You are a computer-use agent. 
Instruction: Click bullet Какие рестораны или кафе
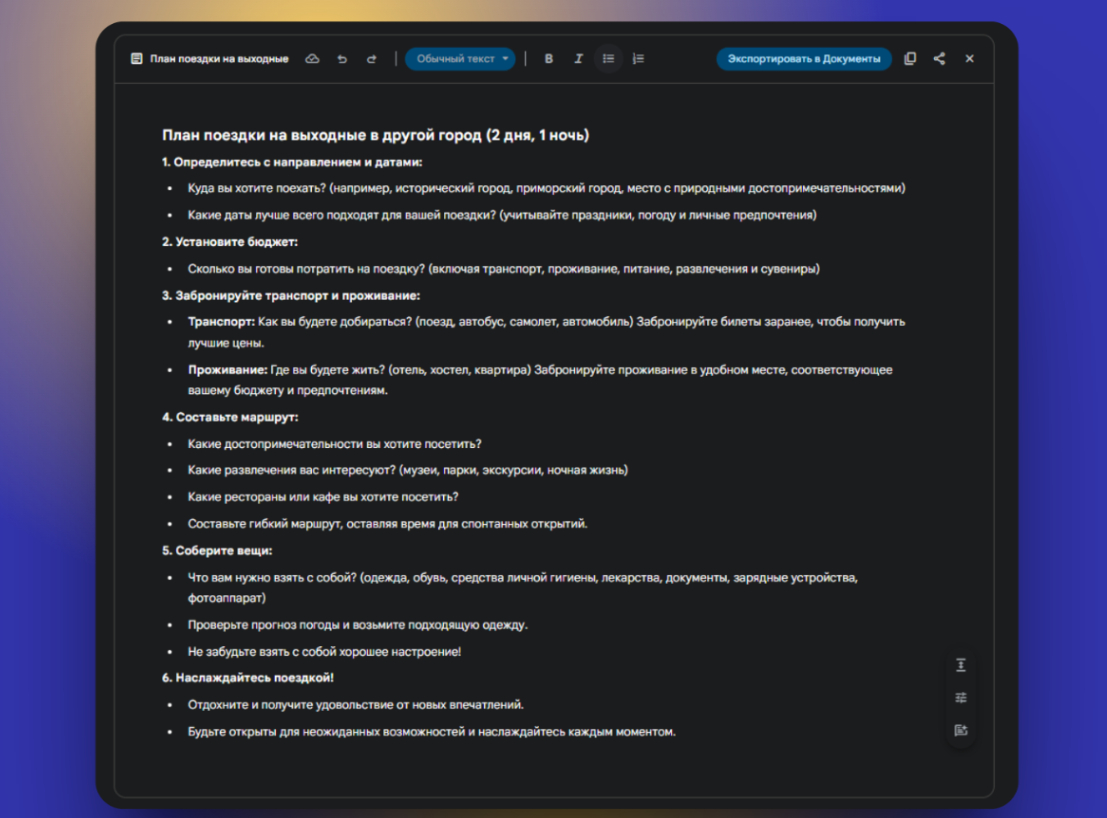click(x=323, y=497)
